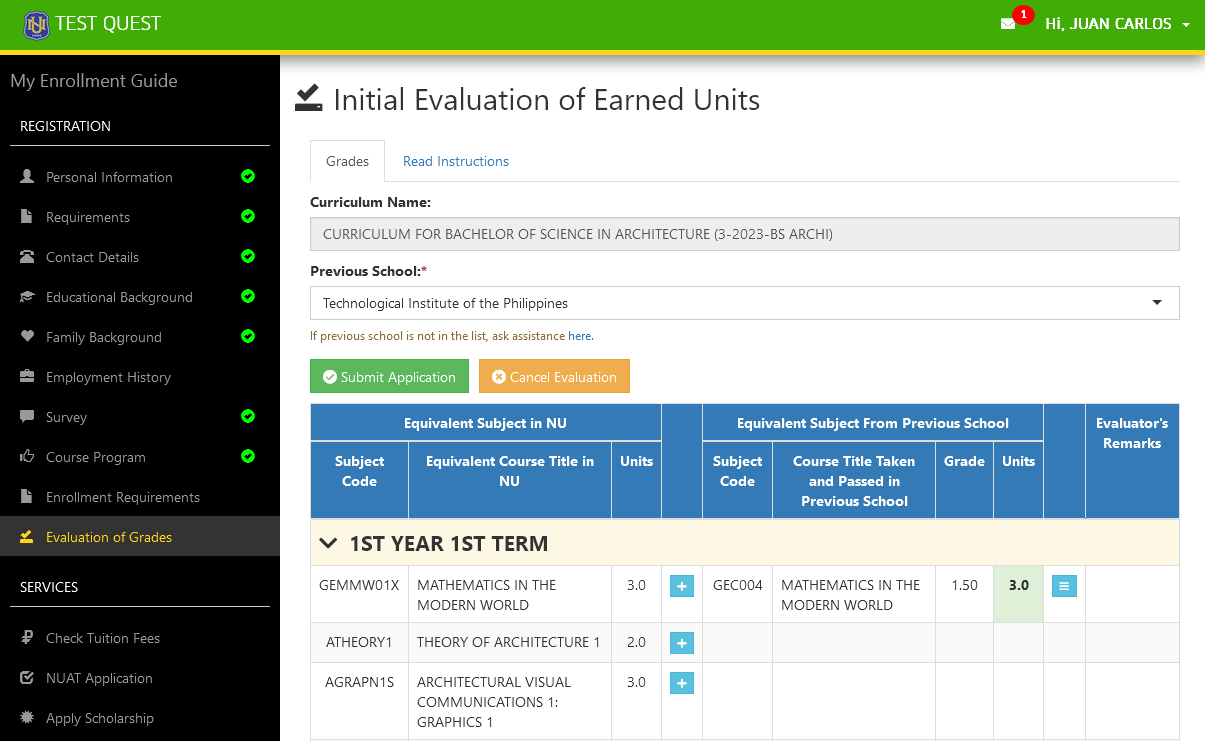Click plus button for ATHEORY1 row
1205x741 pixels.
682,643
